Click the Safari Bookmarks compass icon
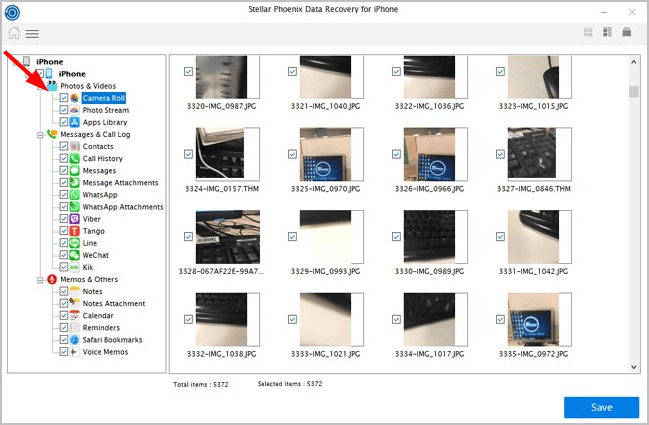The height and width of the screenshot is (425, 649). [75, 340]
